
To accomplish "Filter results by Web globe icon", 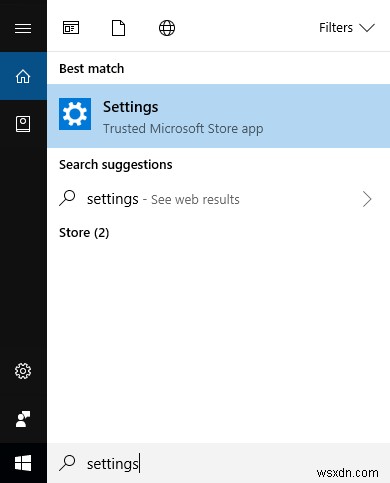I will click(x=167, y=28).
